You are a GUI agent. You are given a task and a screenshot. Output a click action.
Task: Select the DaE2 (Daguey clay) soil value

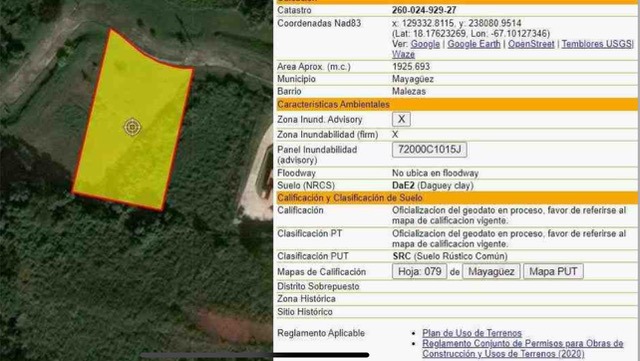click(x=433, y=185)
